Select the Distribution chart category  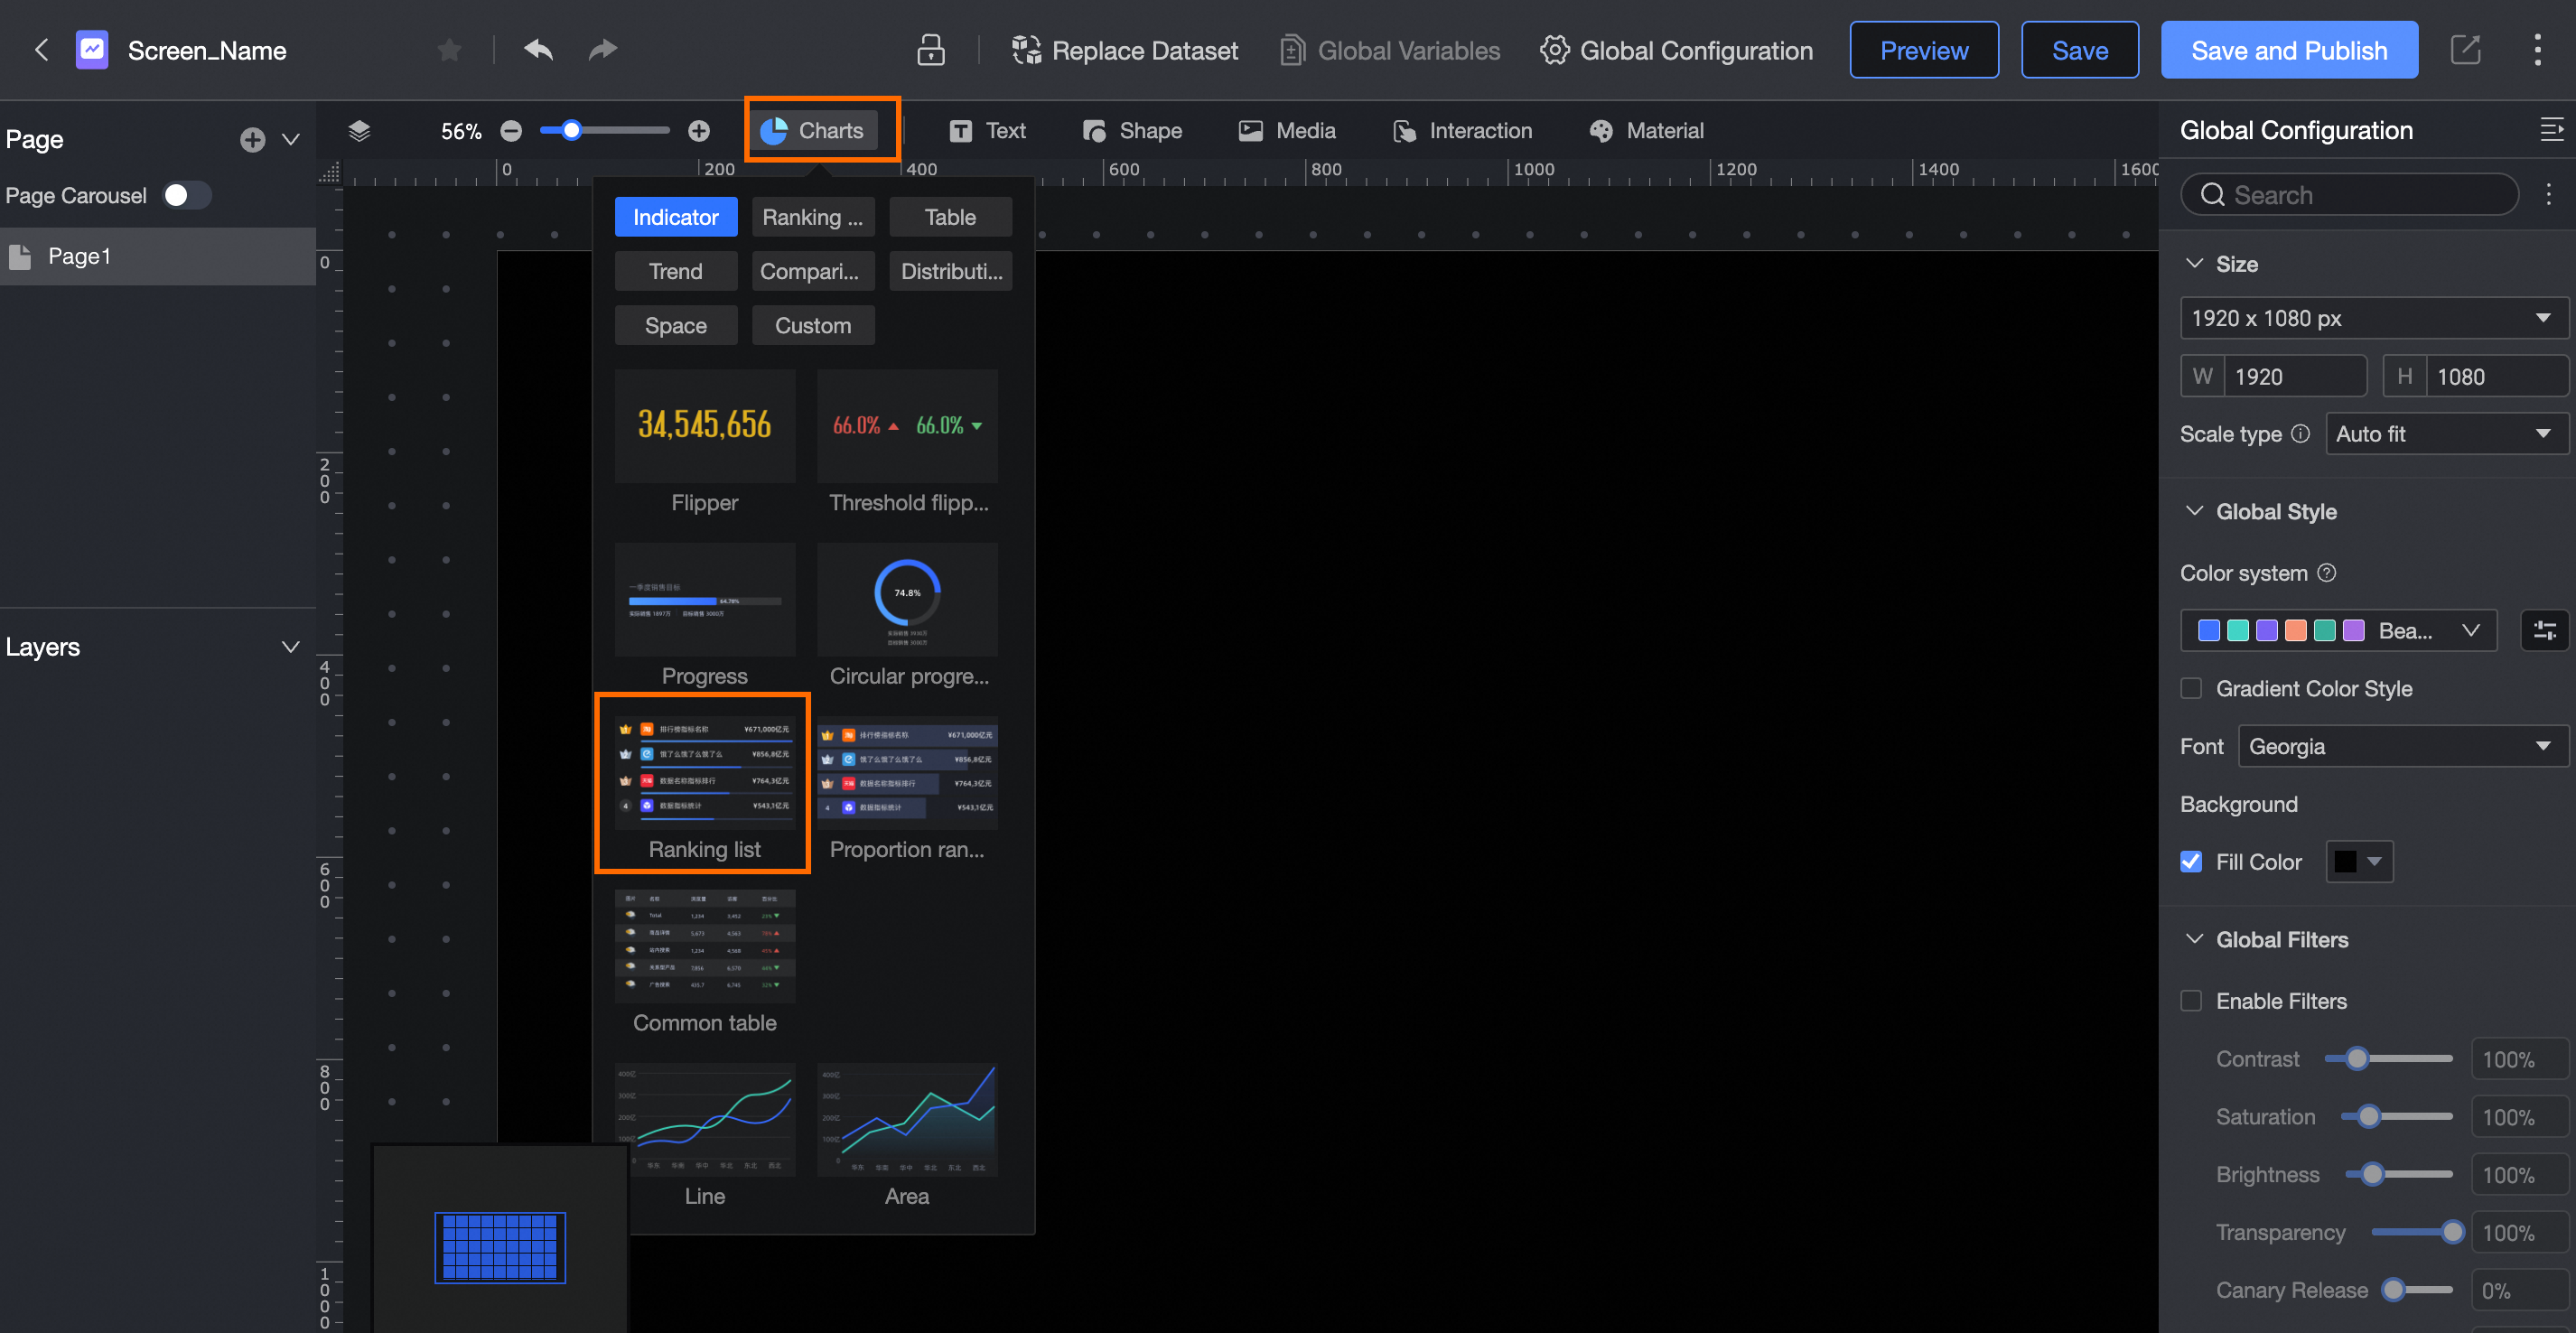(949, 271)
